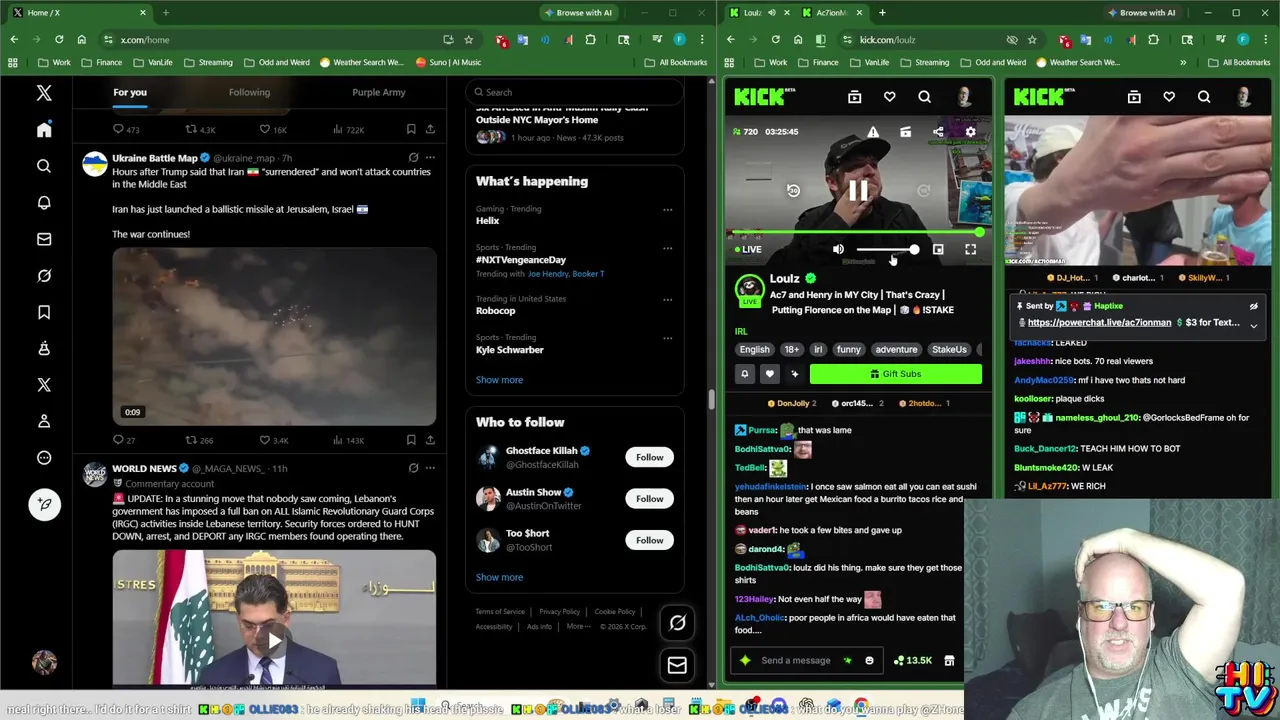
Task: Click Show more under Who to follow
Action: coord(499,577)
